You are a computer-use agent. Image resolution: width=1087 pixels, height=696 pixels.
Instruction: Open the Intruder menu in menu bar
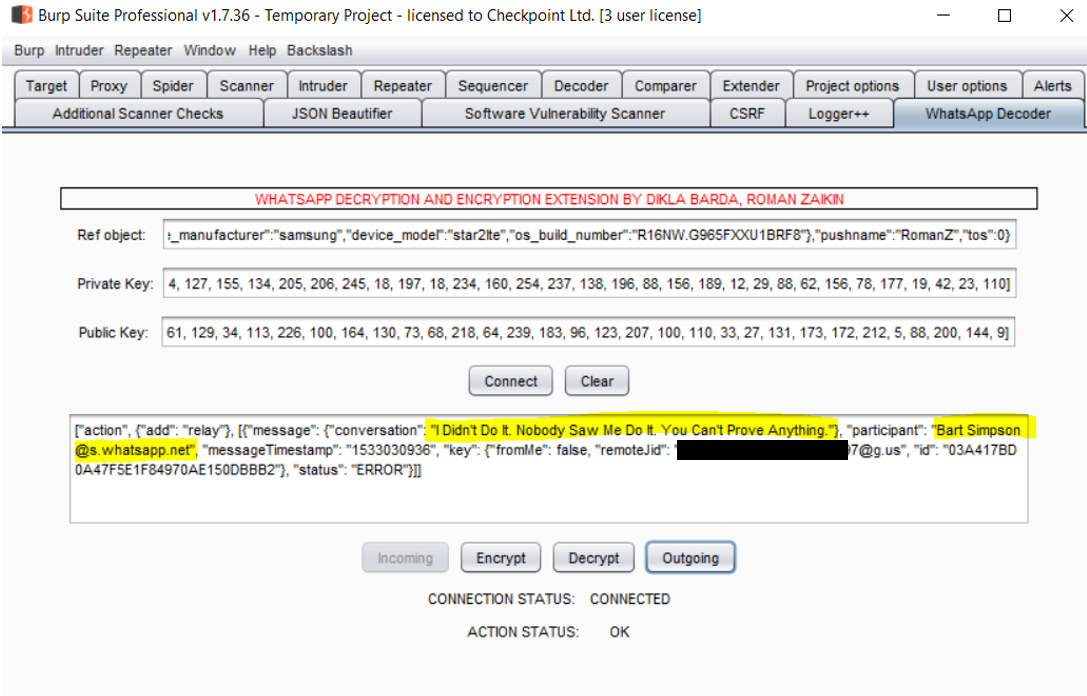pos(79,50)
